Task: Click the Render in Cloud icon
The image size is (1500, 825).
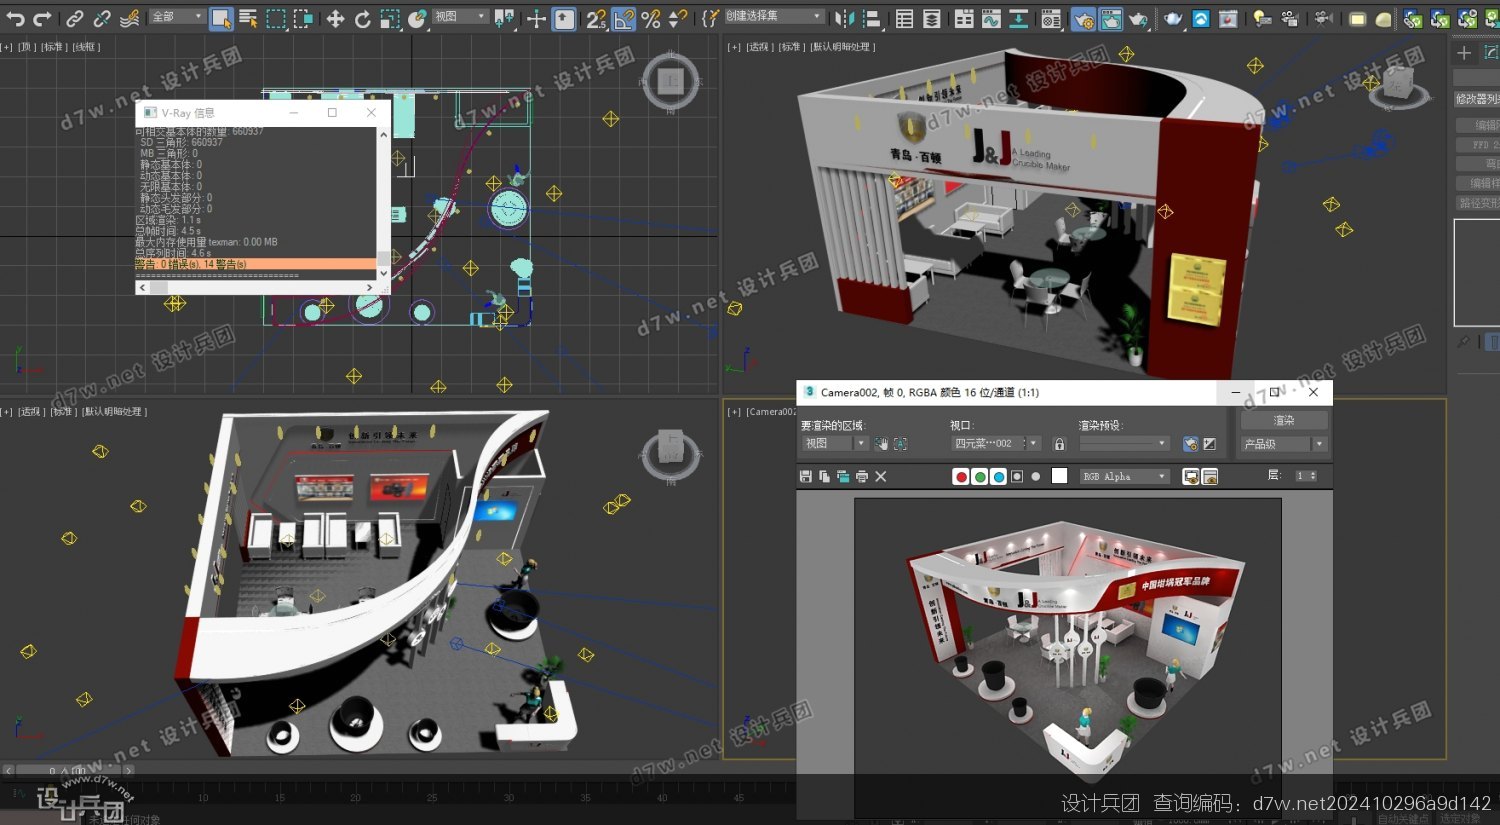Action: (x=1201, y=19)
